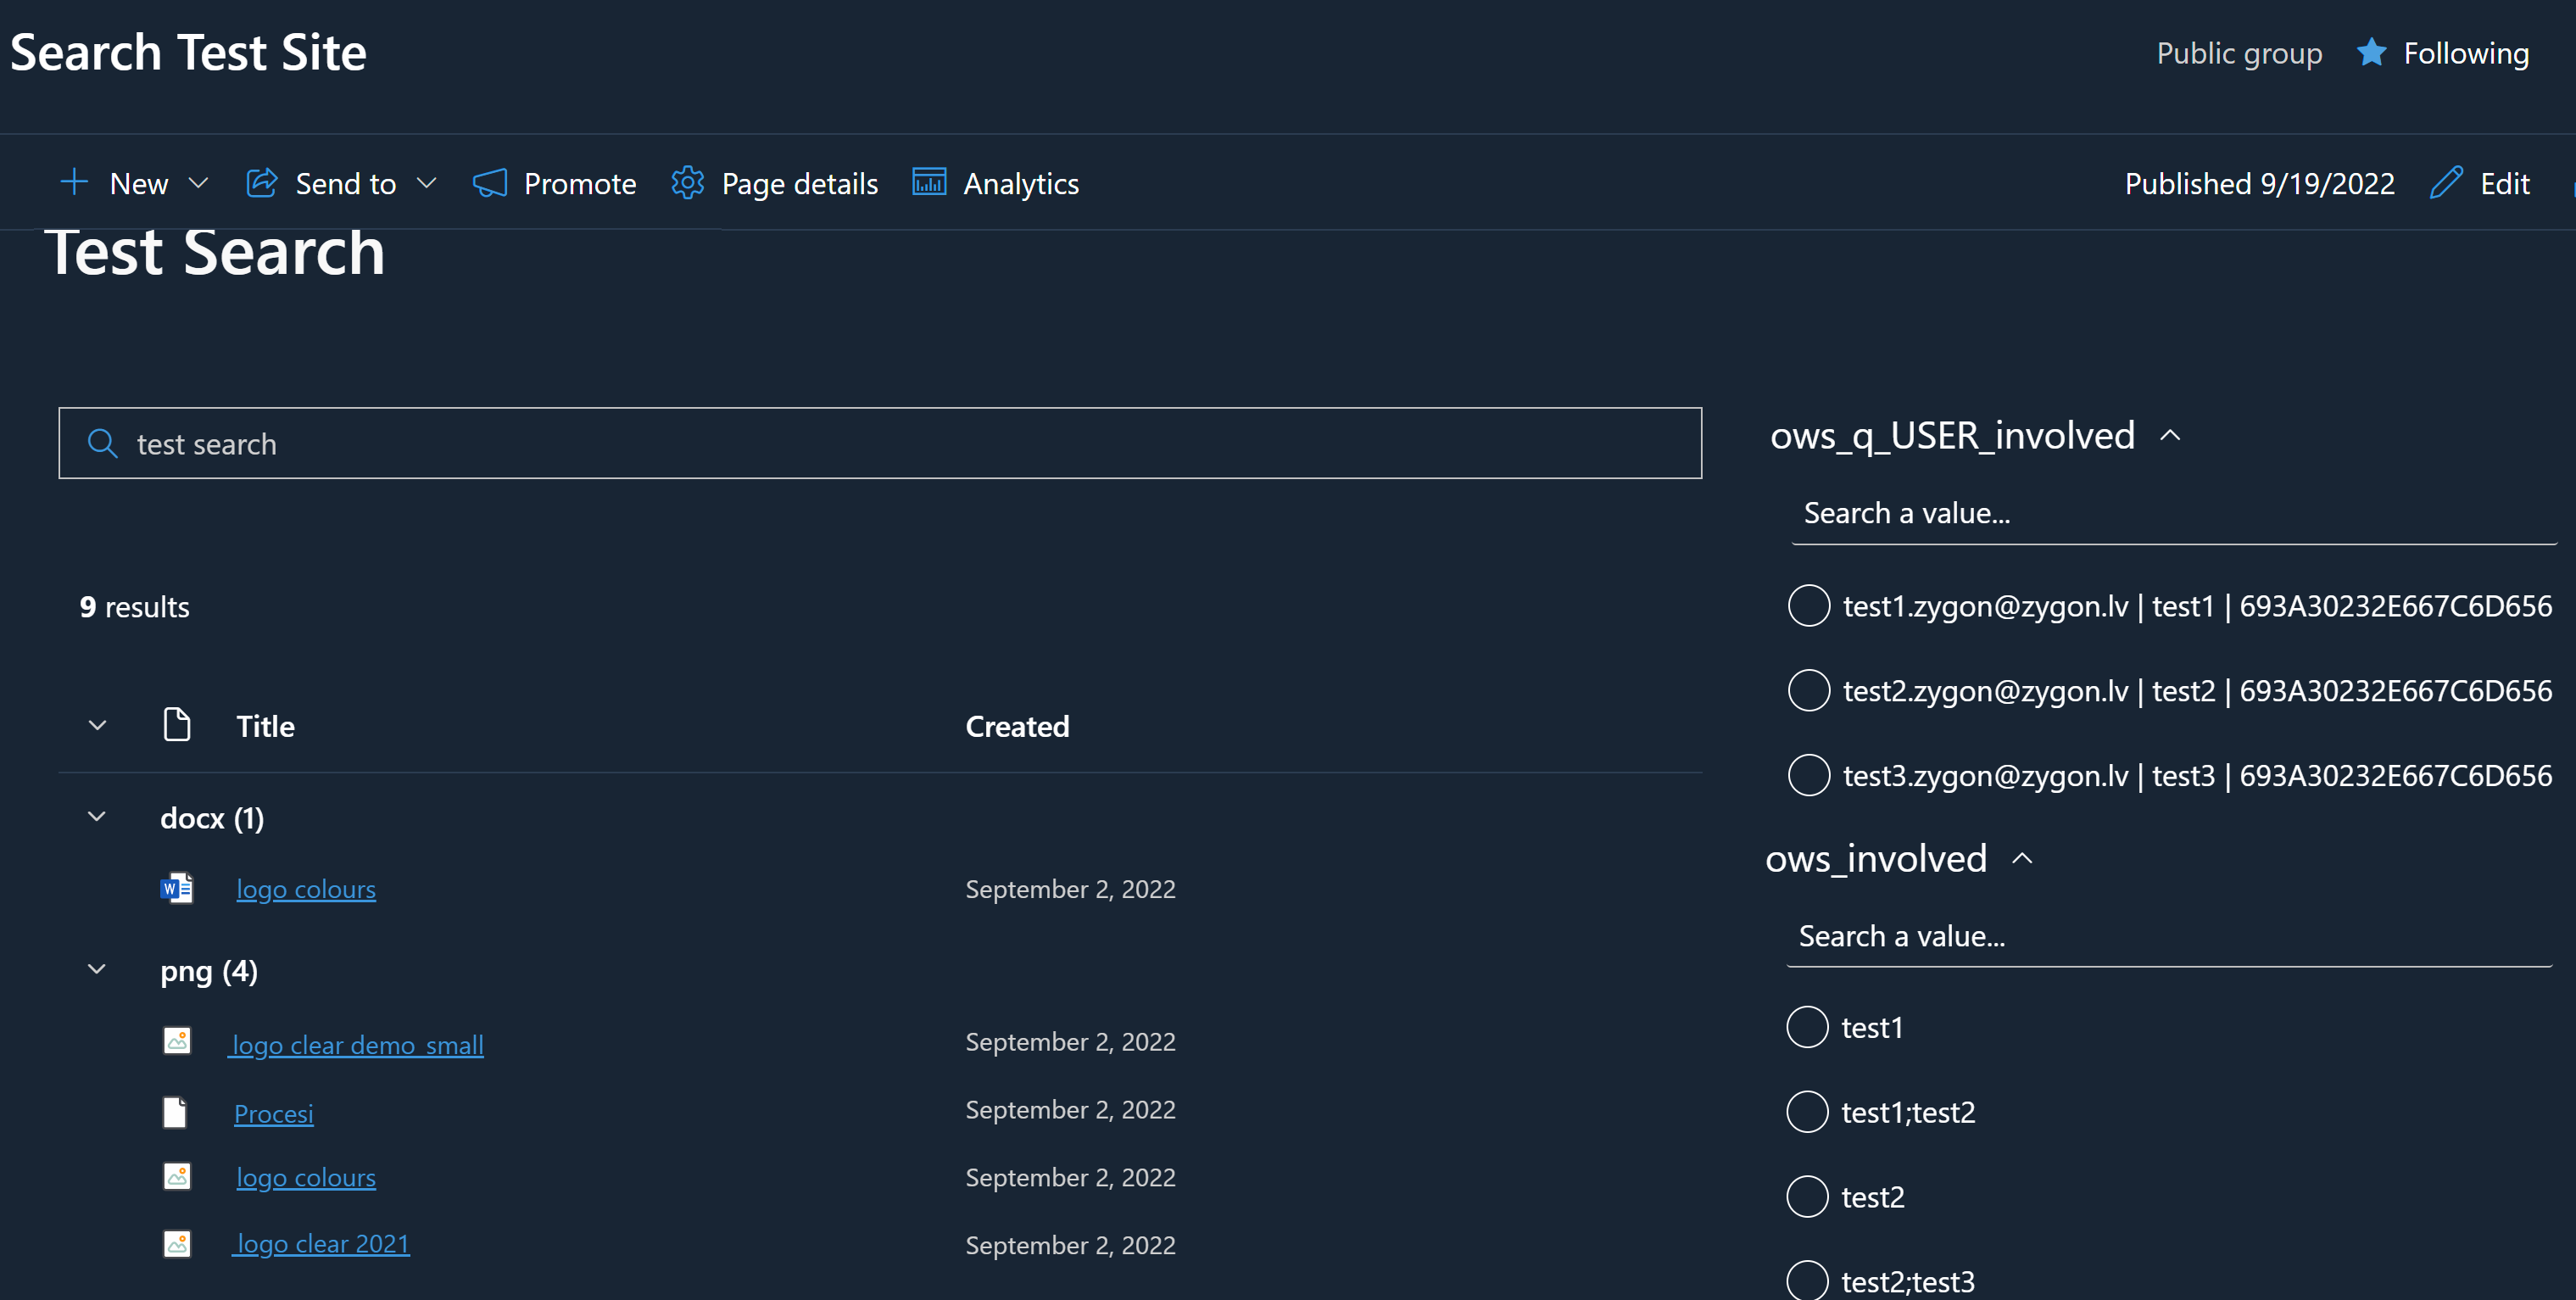Click the image icon beside logo clear 2021
Viewport: 2576px width, 1300px height.
tap(177, 1244)
